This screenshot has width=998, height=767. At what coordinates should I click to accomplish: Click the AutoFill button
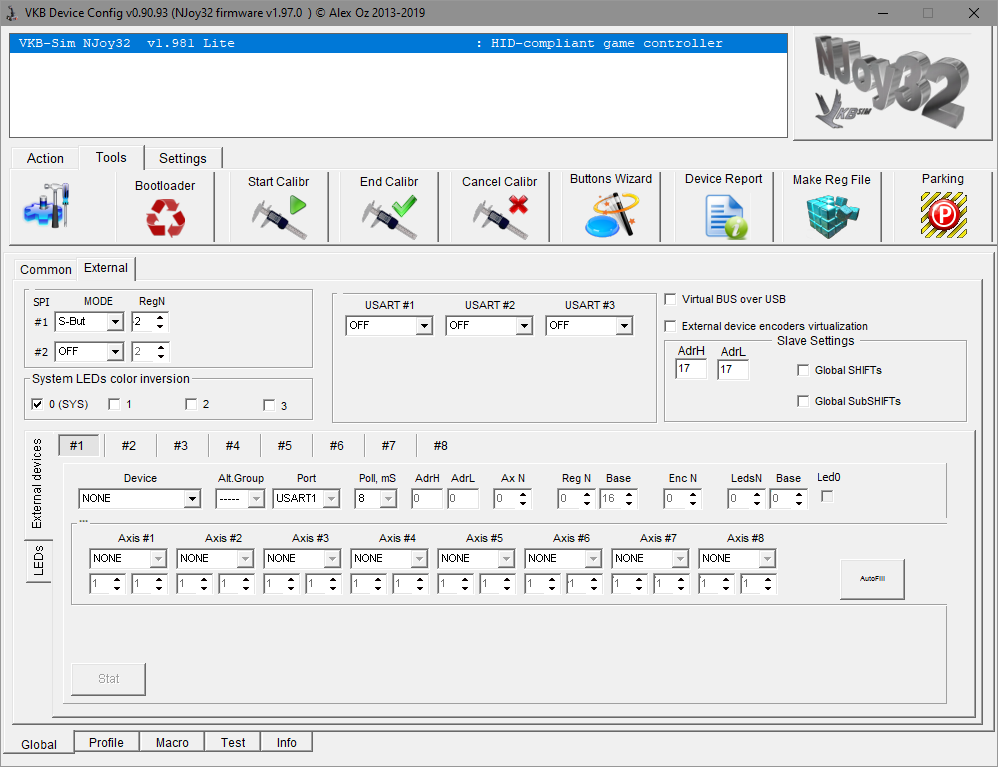click(872, 579)
